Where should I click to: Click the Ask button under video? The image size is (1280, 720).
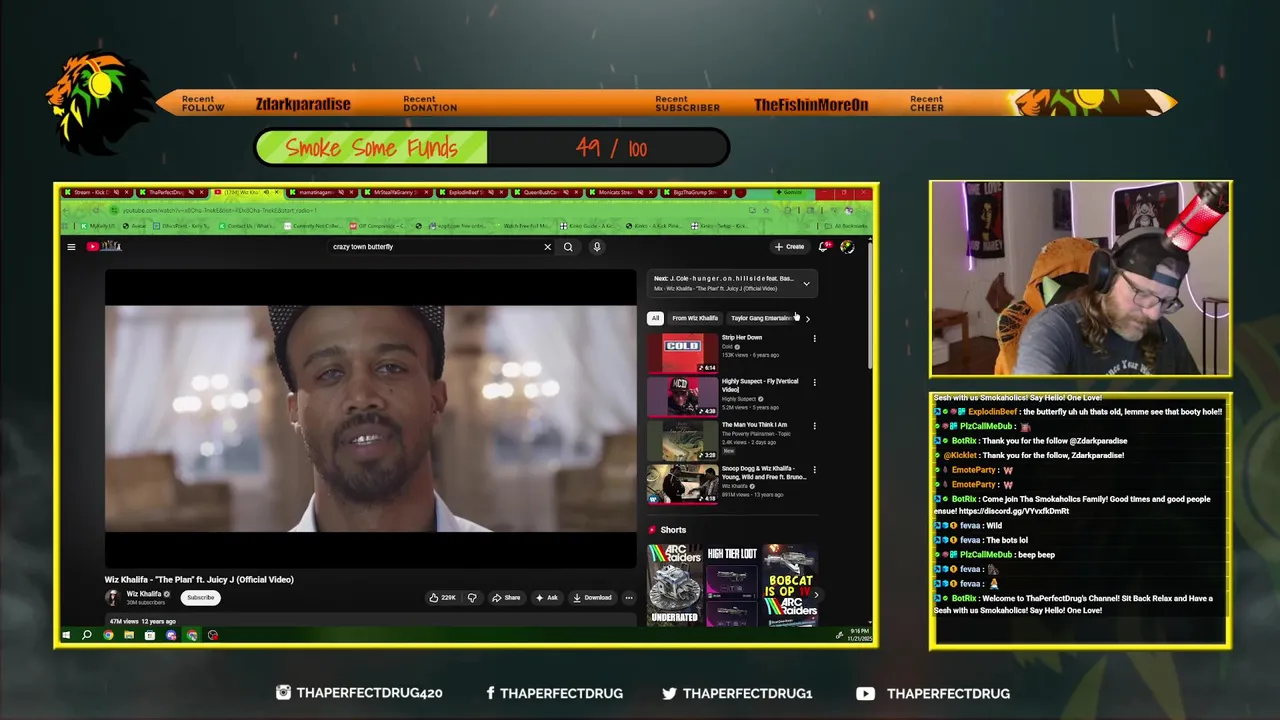coord(546,598)
